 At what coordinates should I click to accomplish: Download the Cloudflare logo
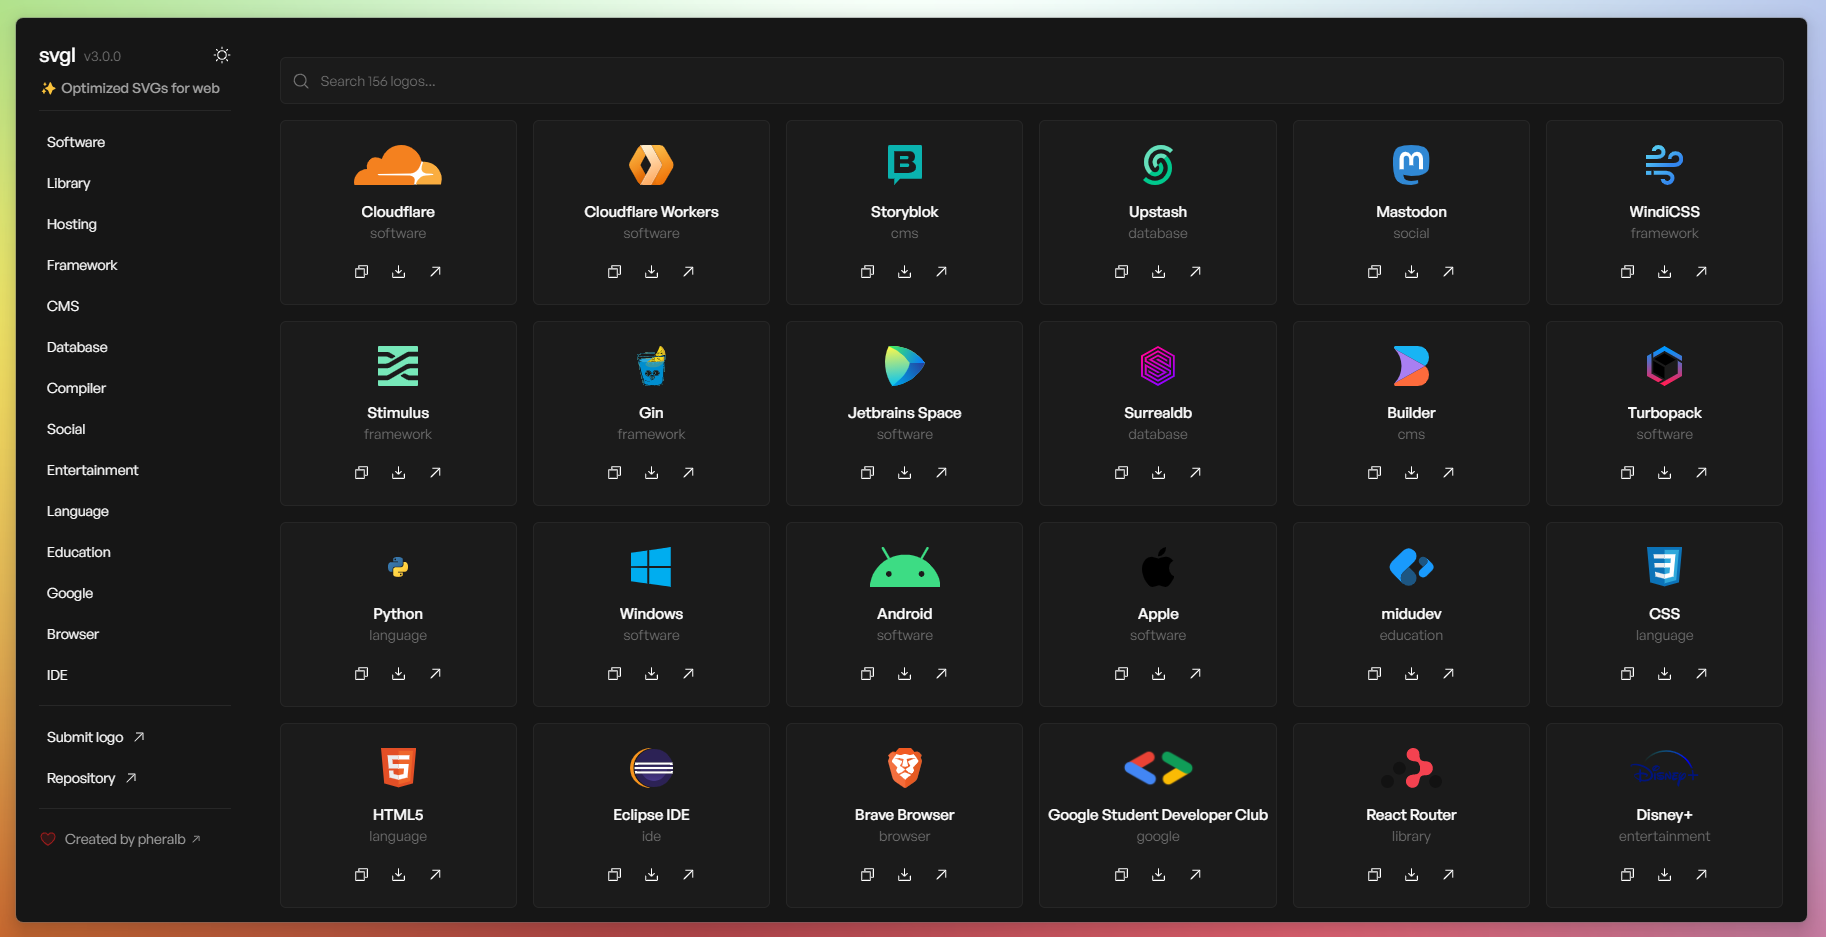pyautogui.click(x=398, y=272)
